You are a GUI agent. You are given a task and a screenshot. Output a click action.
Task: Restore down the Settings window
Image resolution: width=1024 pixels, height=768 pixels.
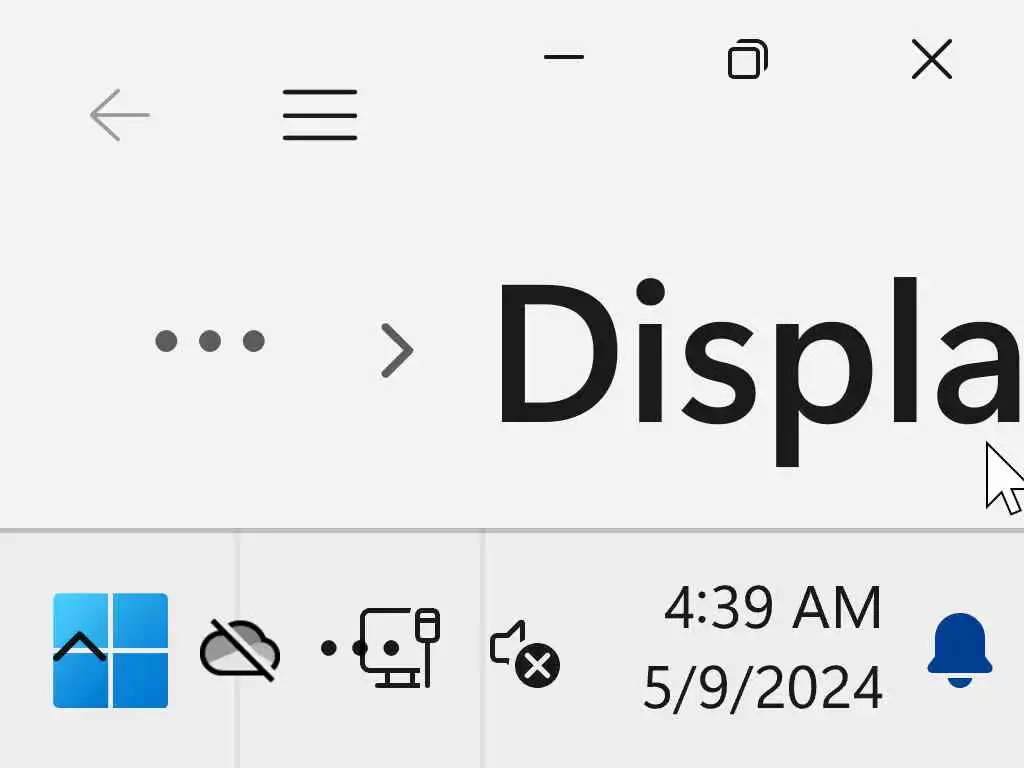(x=748, y=59)
